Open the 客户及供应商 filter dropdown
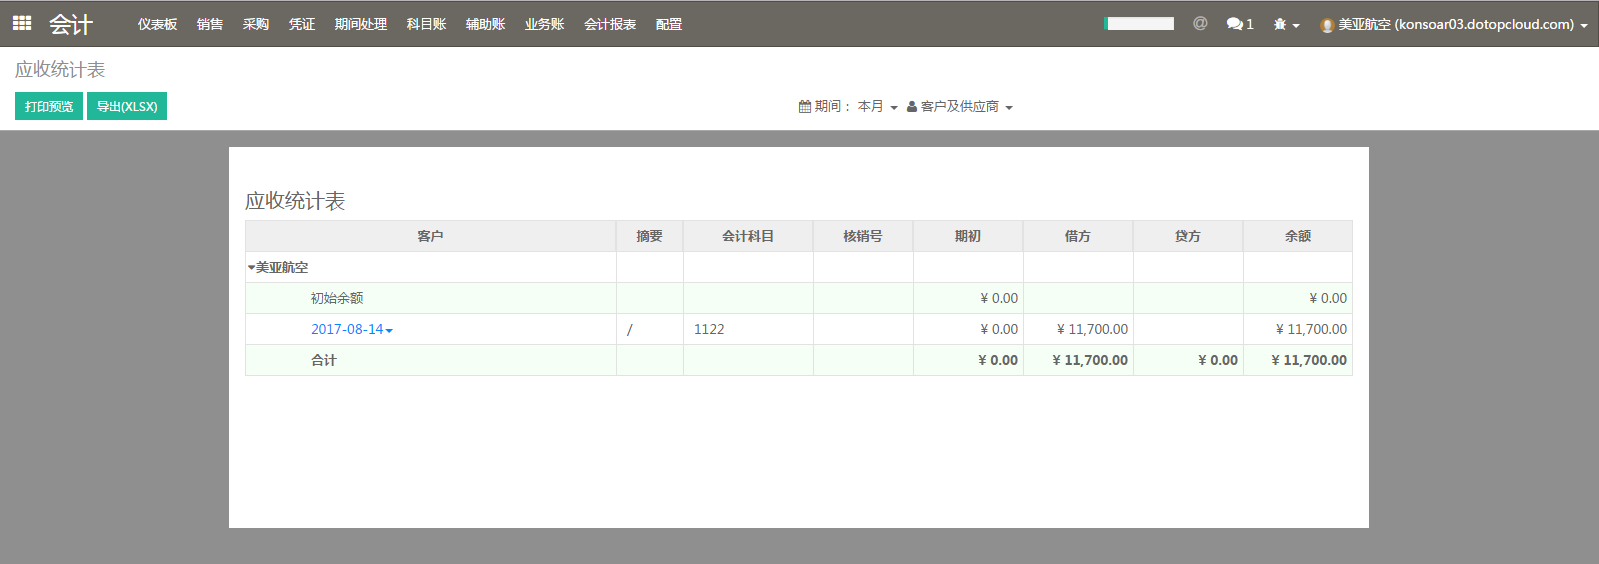The height and width of the screenshot is (564, 1599). pos(960,106)
